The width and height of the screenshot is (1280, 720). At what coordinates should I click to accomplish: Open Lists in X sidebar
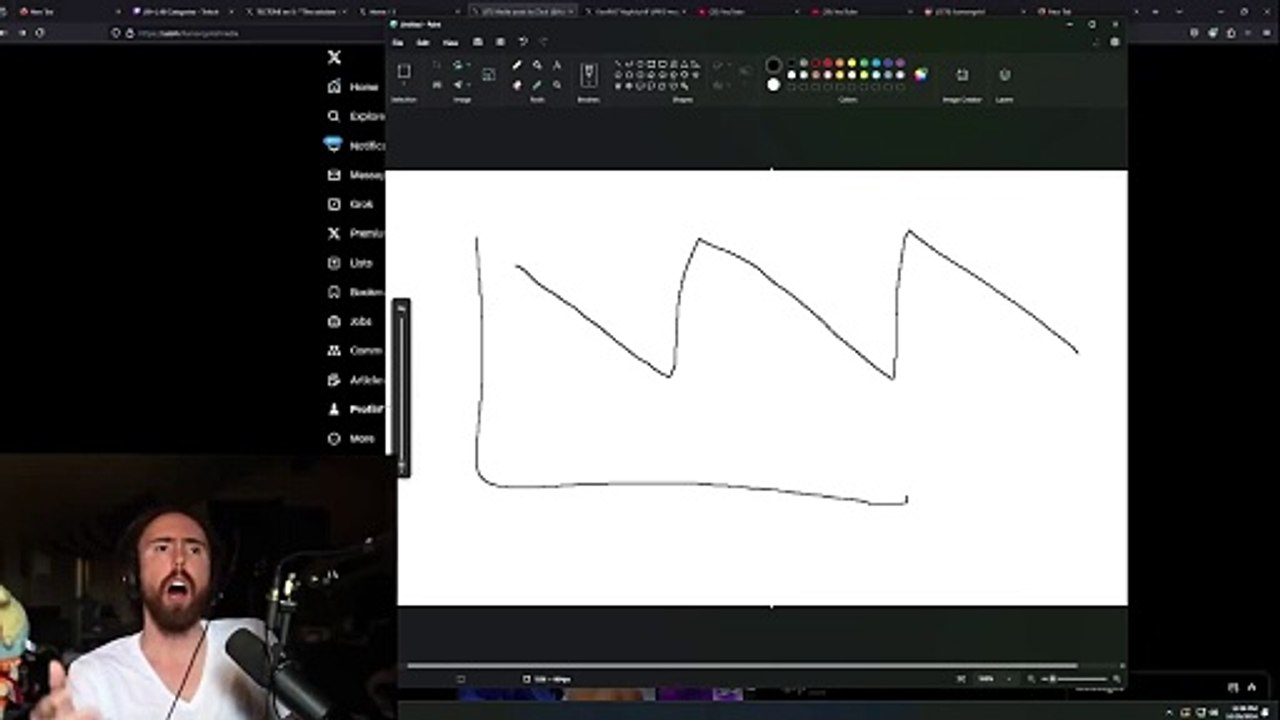351,263
